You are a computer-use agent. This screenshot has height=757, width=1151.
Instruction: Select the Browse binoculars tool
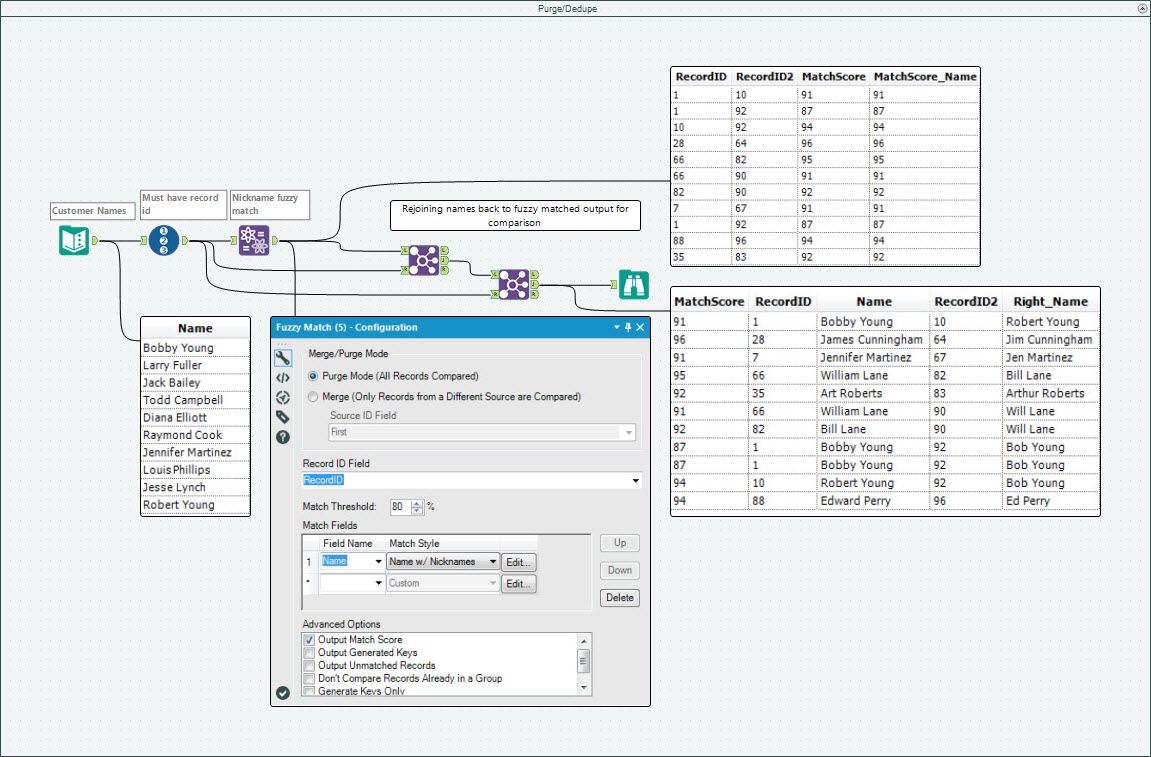pyautogui.click(x=633, y=284)
